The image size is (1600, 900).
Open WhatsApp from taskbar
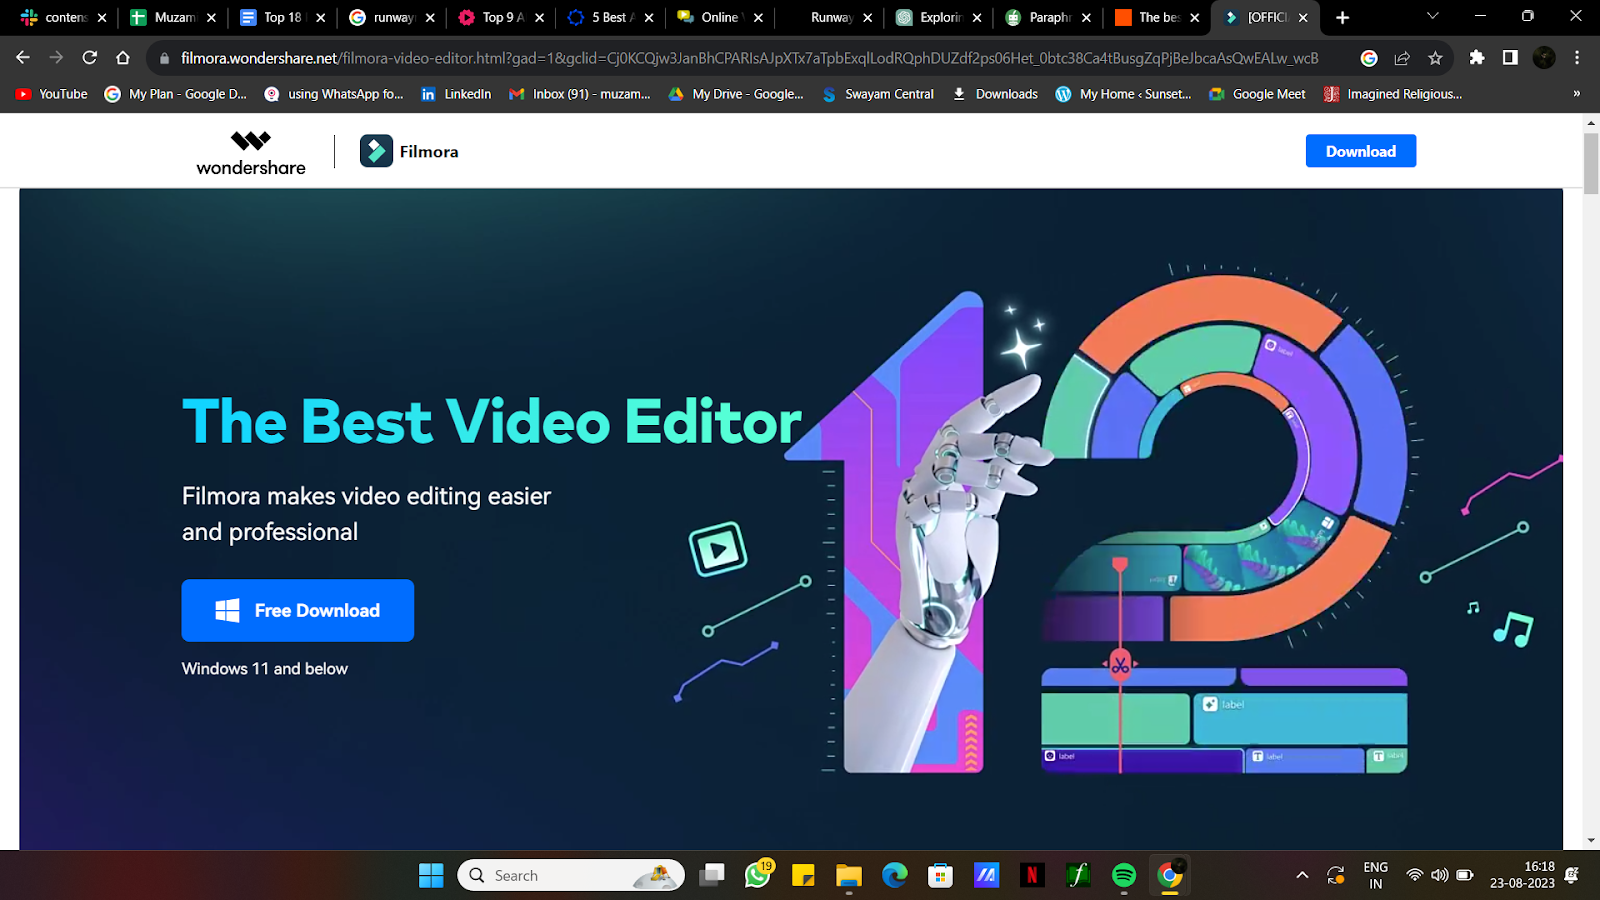point(758,875)
